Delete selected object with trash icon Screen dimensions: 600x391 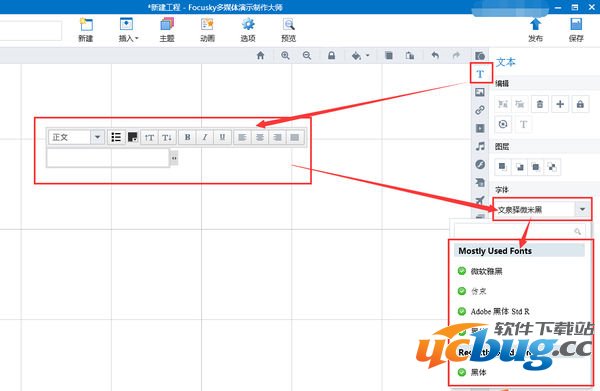click(x=540, y=104)
